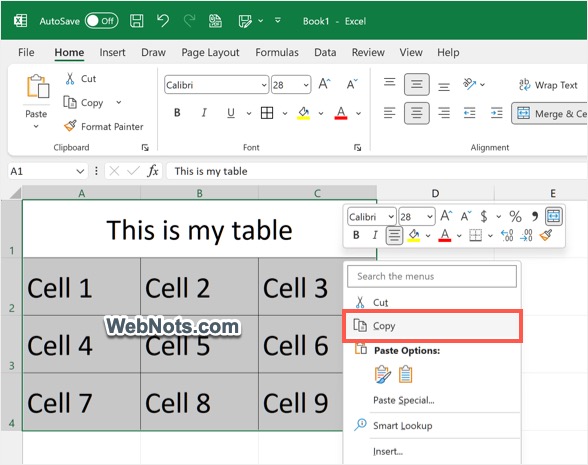Click the formula bar text
Viewport: 588px width, 465px height.
[x=211, y=171]
